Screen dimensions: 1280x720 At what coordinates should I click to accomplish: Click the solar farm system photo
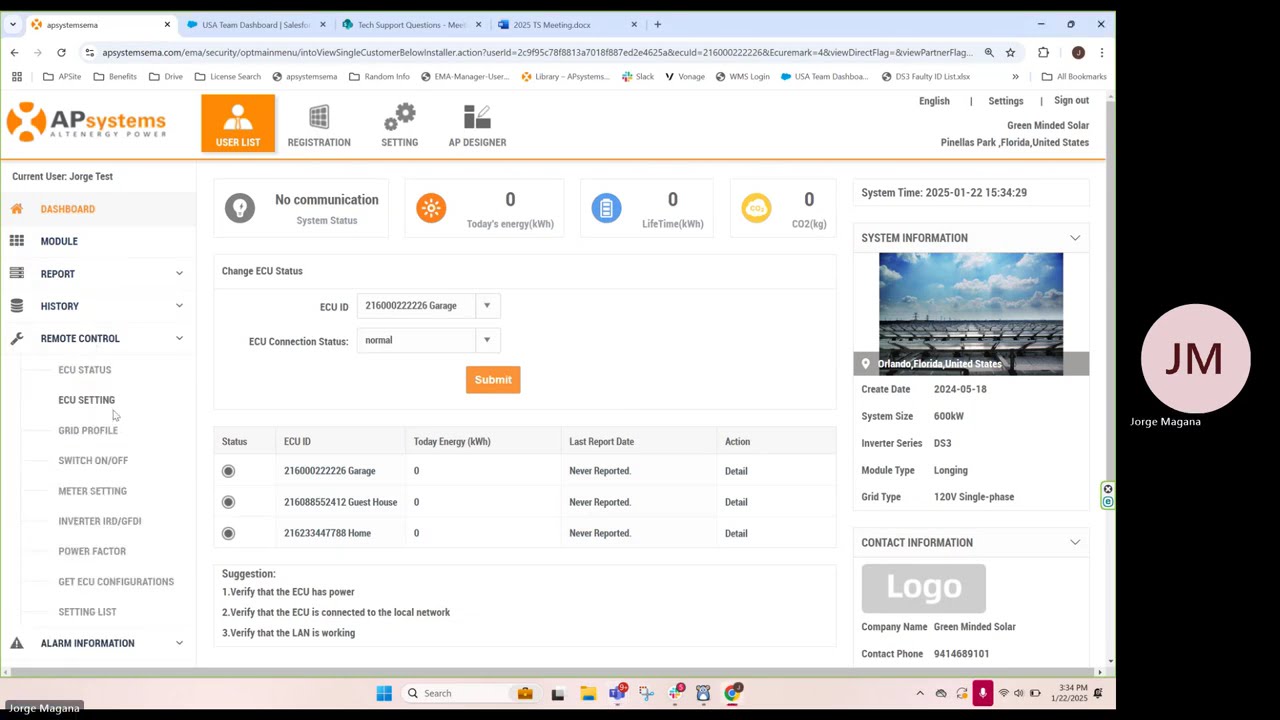(x=971, y=314)
